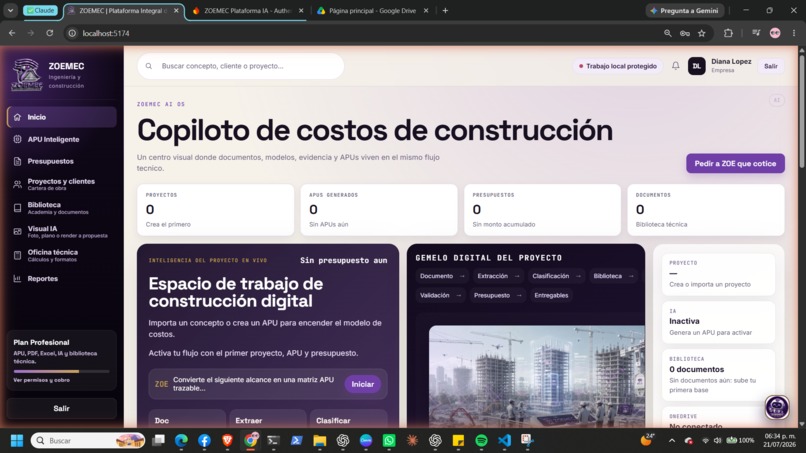Image resolution: width=806 pixels, height=453 pixels.
Task: Open notifications bell icon
Action: [675, 66]
